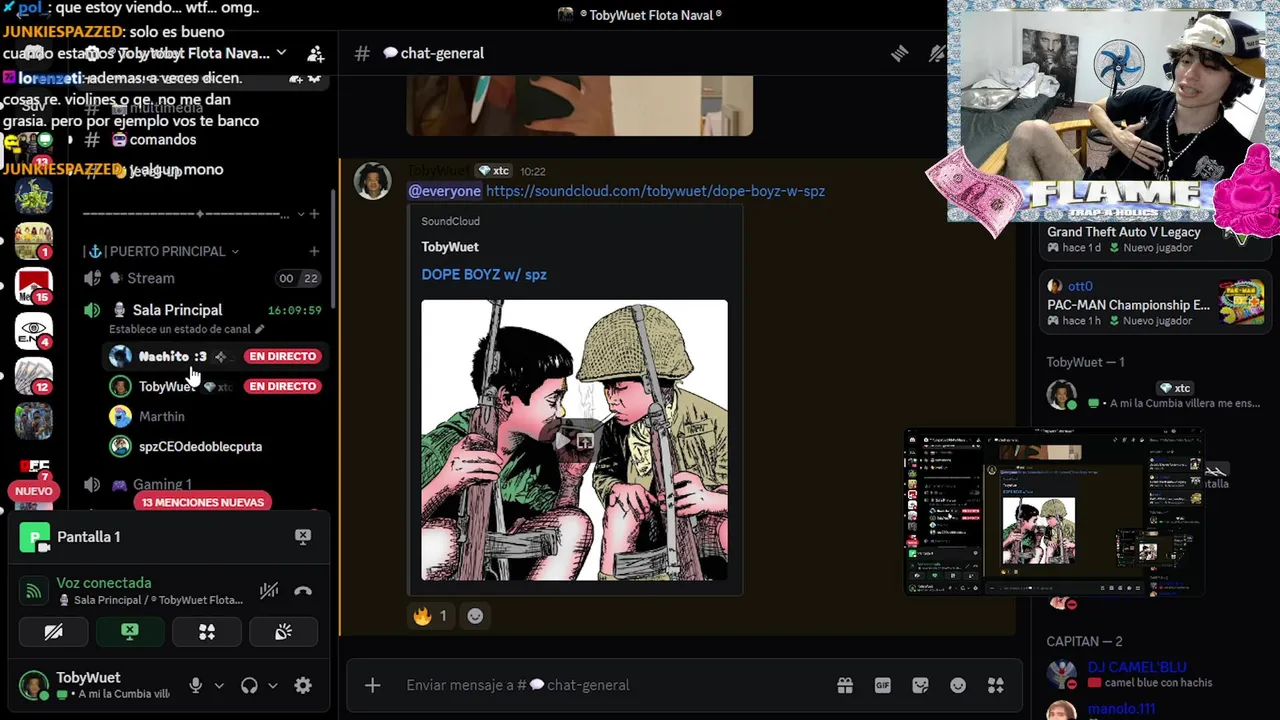Open connection quality signal icon
This screenshot has width=1280, height=720.
(33, 591)
